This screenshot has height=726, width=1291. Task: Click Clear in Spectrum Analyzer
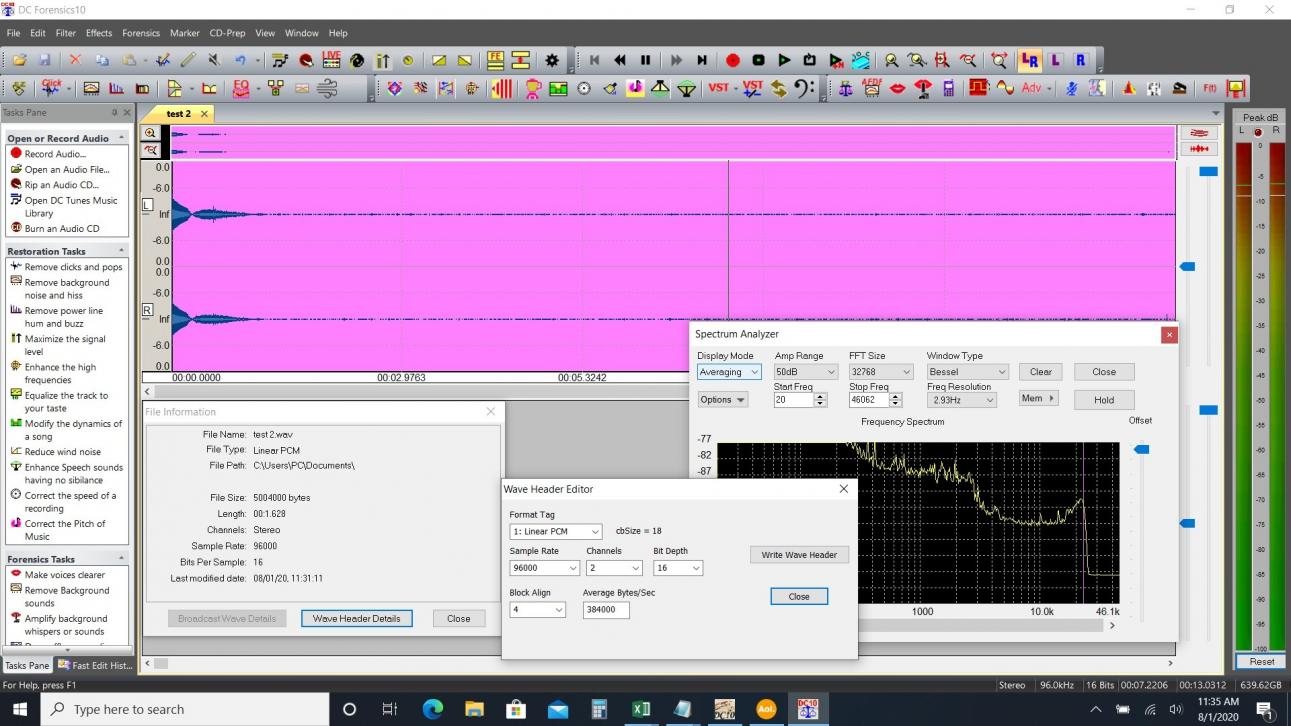[1041, 372]
